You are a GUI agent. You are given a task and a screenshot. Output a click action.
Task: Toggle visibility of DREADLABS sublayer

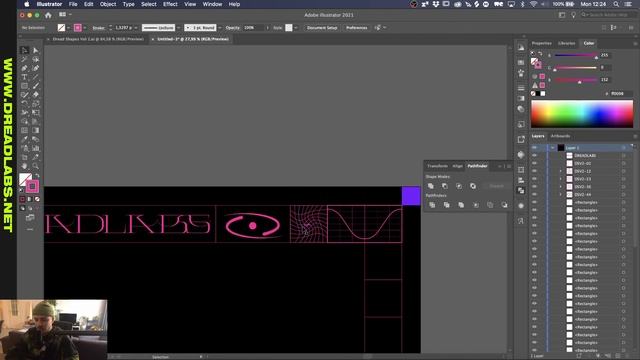tap(534, 156)
